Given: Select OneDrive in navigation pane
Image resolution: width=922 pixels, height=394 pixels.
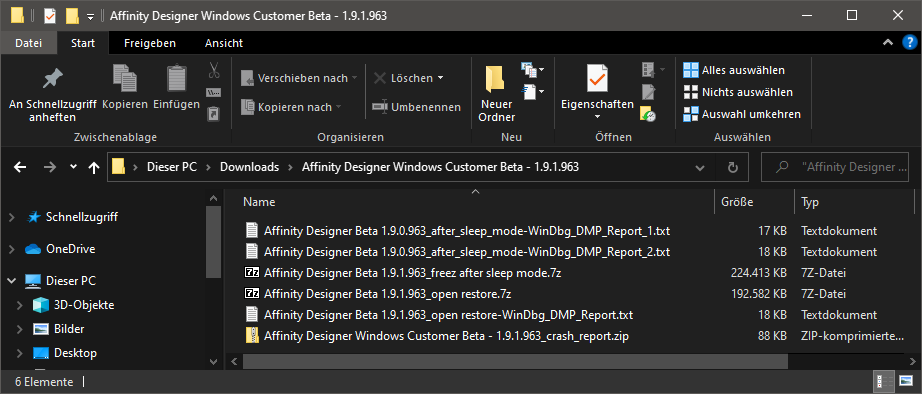Looking at the screenshot, I should tap(71, 249).
